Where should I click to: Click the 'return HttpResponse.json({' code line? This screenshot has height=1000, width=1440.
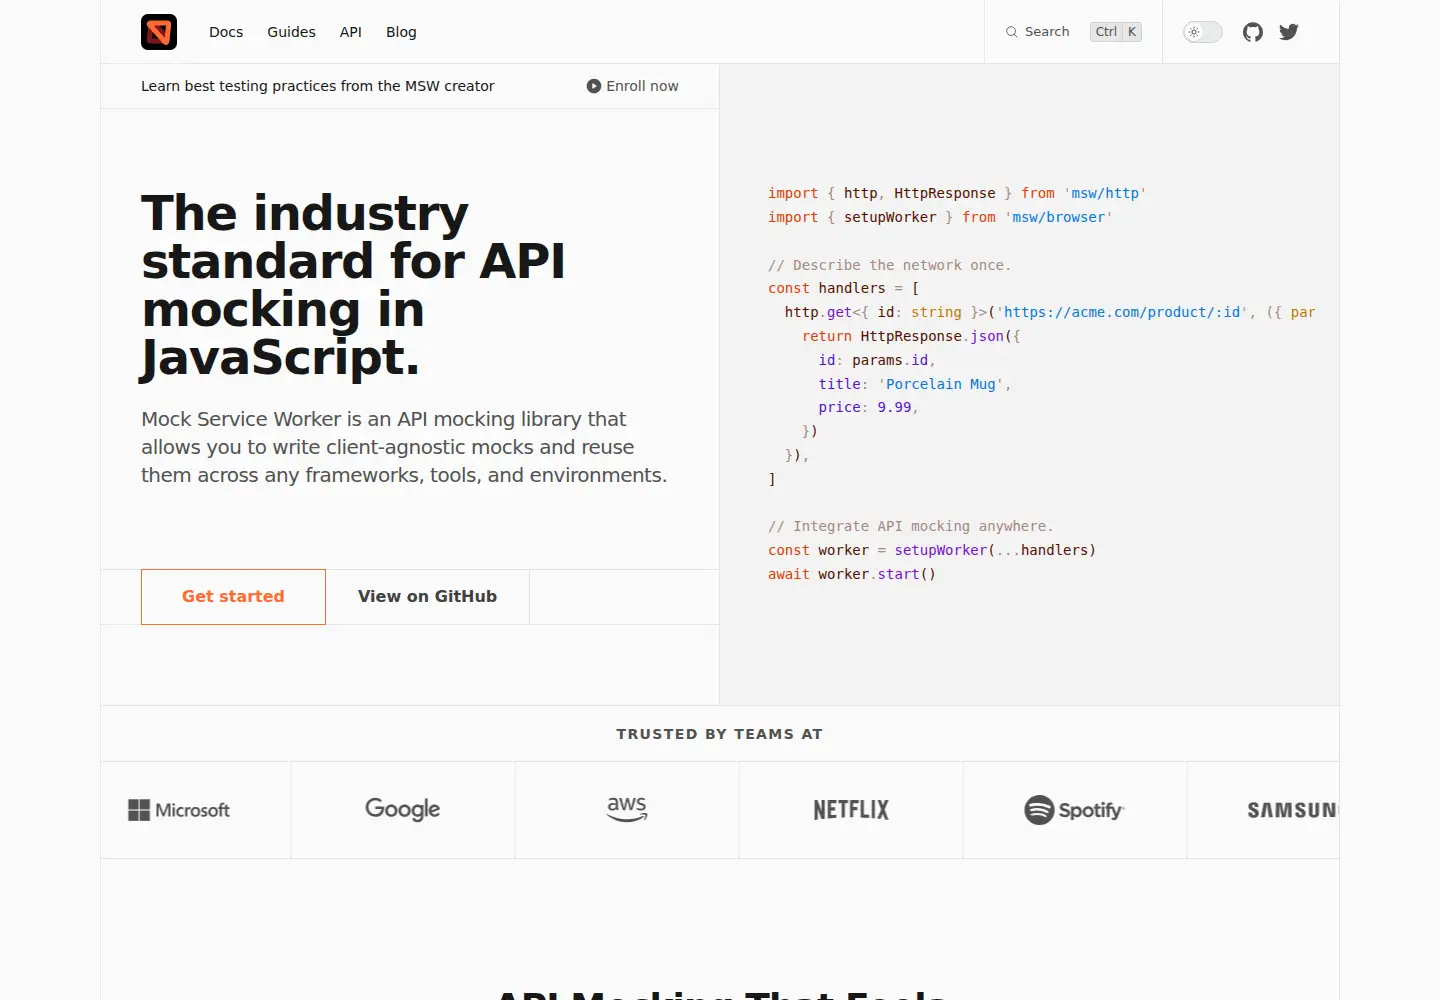(x=911, y=336)
